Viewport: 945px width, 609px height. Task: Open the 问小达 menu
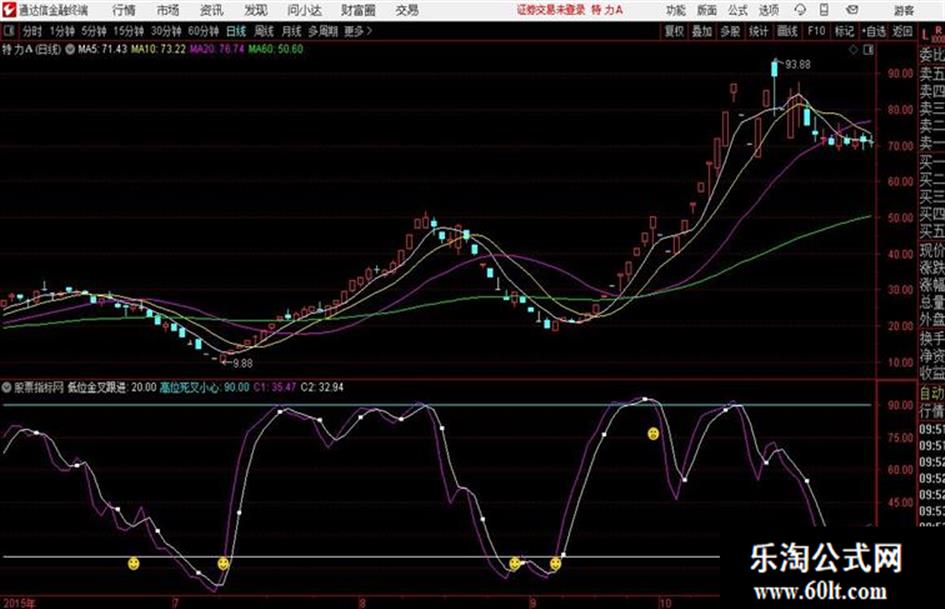point(304,10)
